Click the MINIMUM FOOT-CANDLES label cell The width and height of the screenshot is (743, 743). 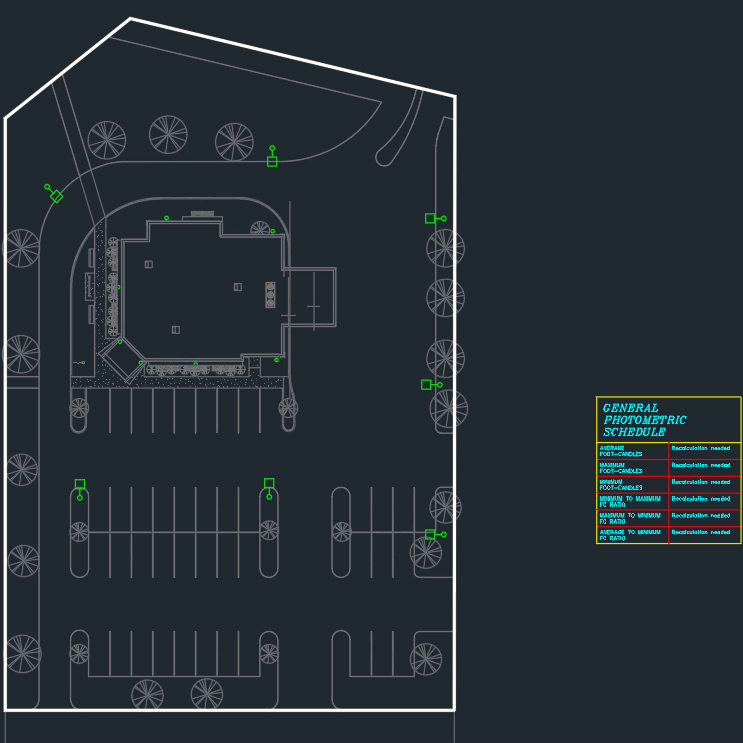[632, 485]
